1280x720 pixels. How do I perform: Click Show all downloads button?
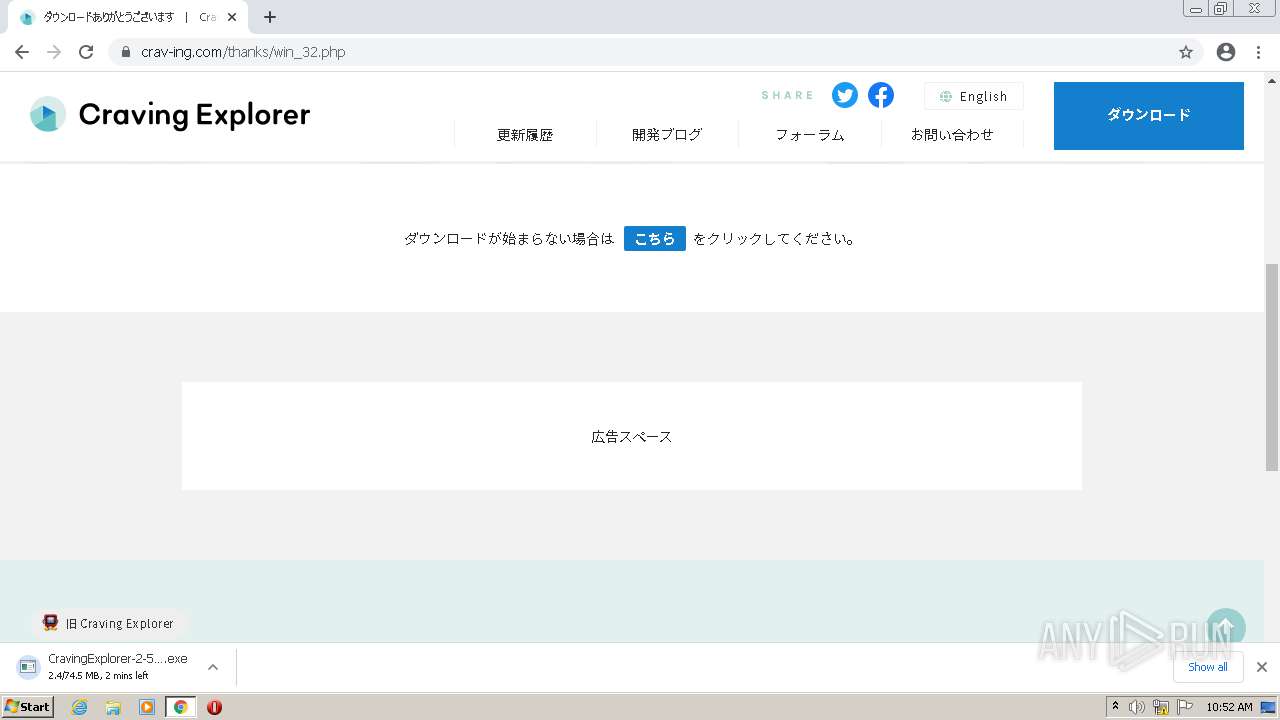click(x=1208, y=667)
